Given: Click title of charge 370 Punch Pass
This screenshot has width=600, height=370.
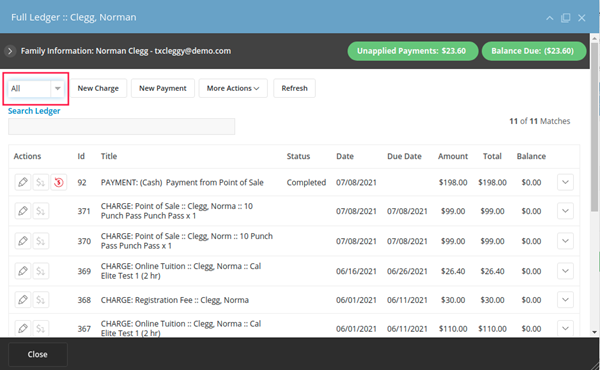Looking at the screenshot, I should point(187,241).
